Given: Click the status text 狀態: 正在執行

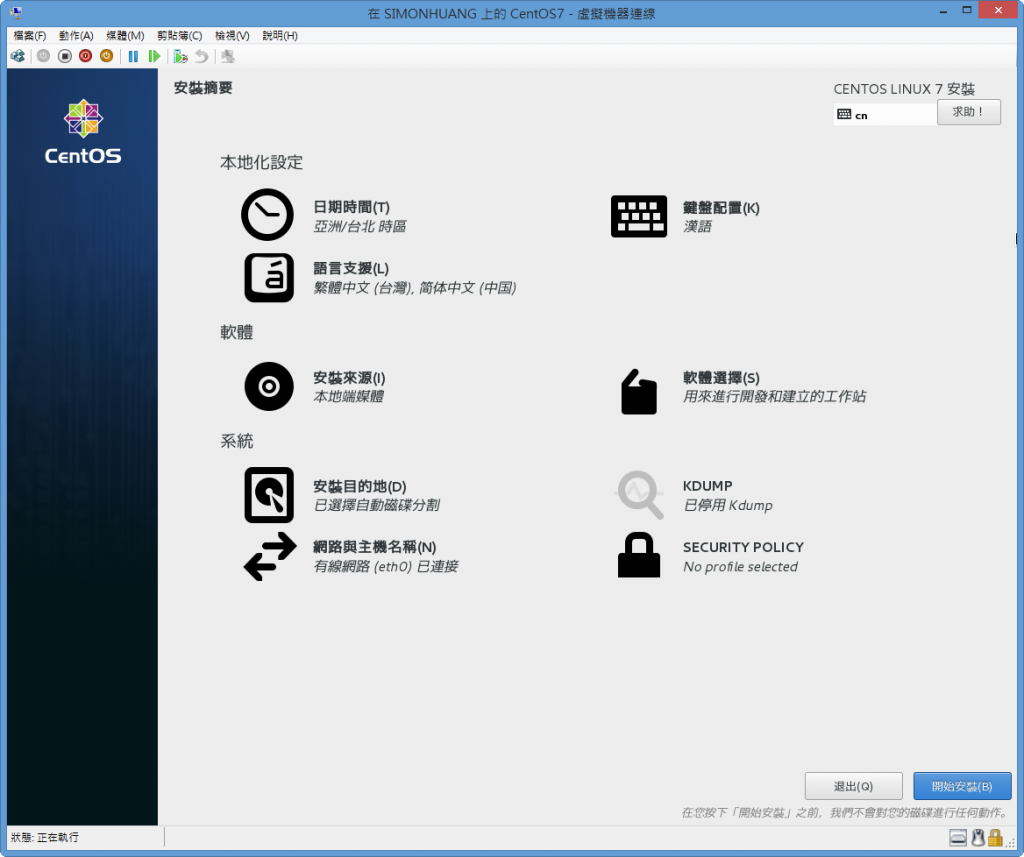Looking at the screenshot, I should 44,837.
